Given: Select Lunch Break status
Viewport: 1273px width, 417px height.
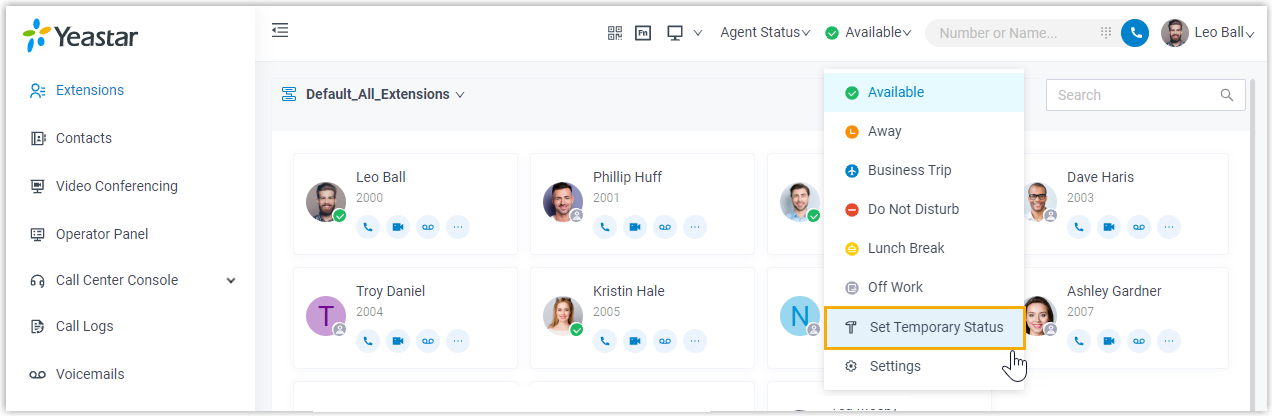Looking at the screenshot, I should (x=924, y=248).
